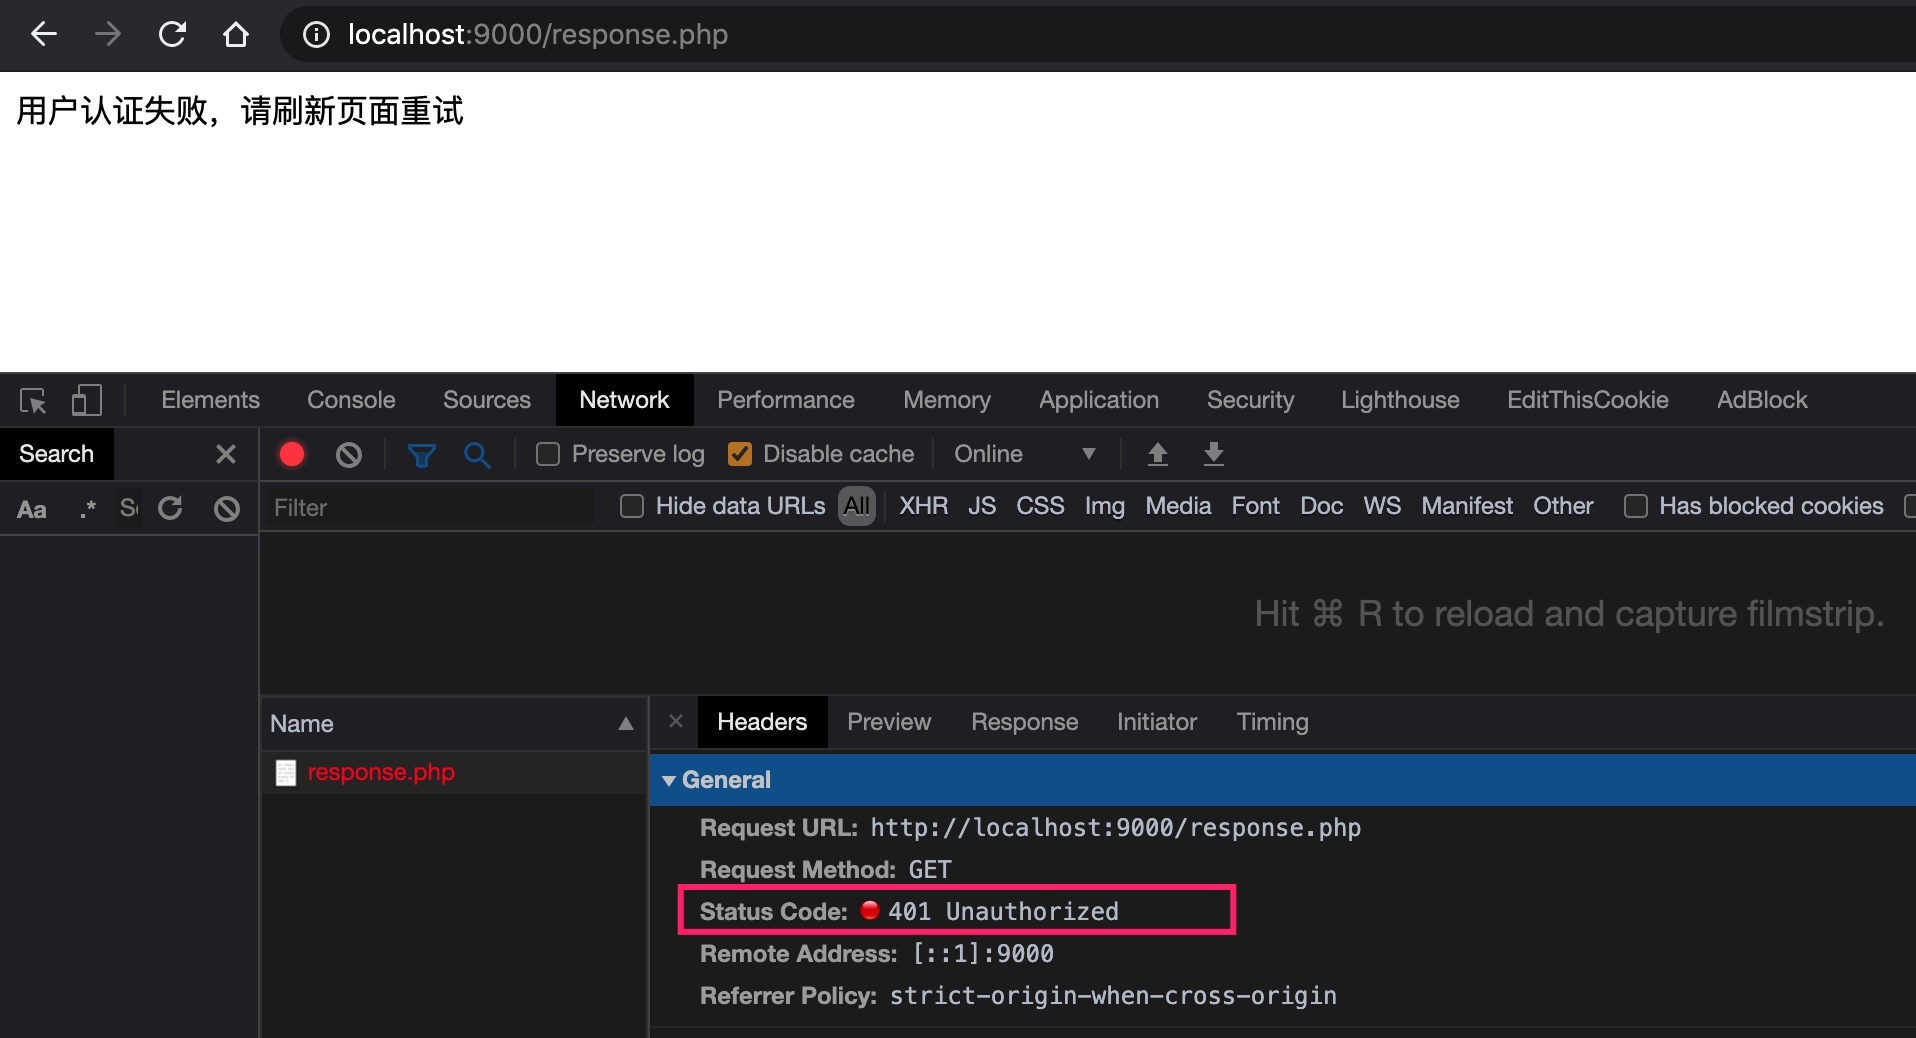
Task: Filter requests by Font
Action: click(1255, 506)
